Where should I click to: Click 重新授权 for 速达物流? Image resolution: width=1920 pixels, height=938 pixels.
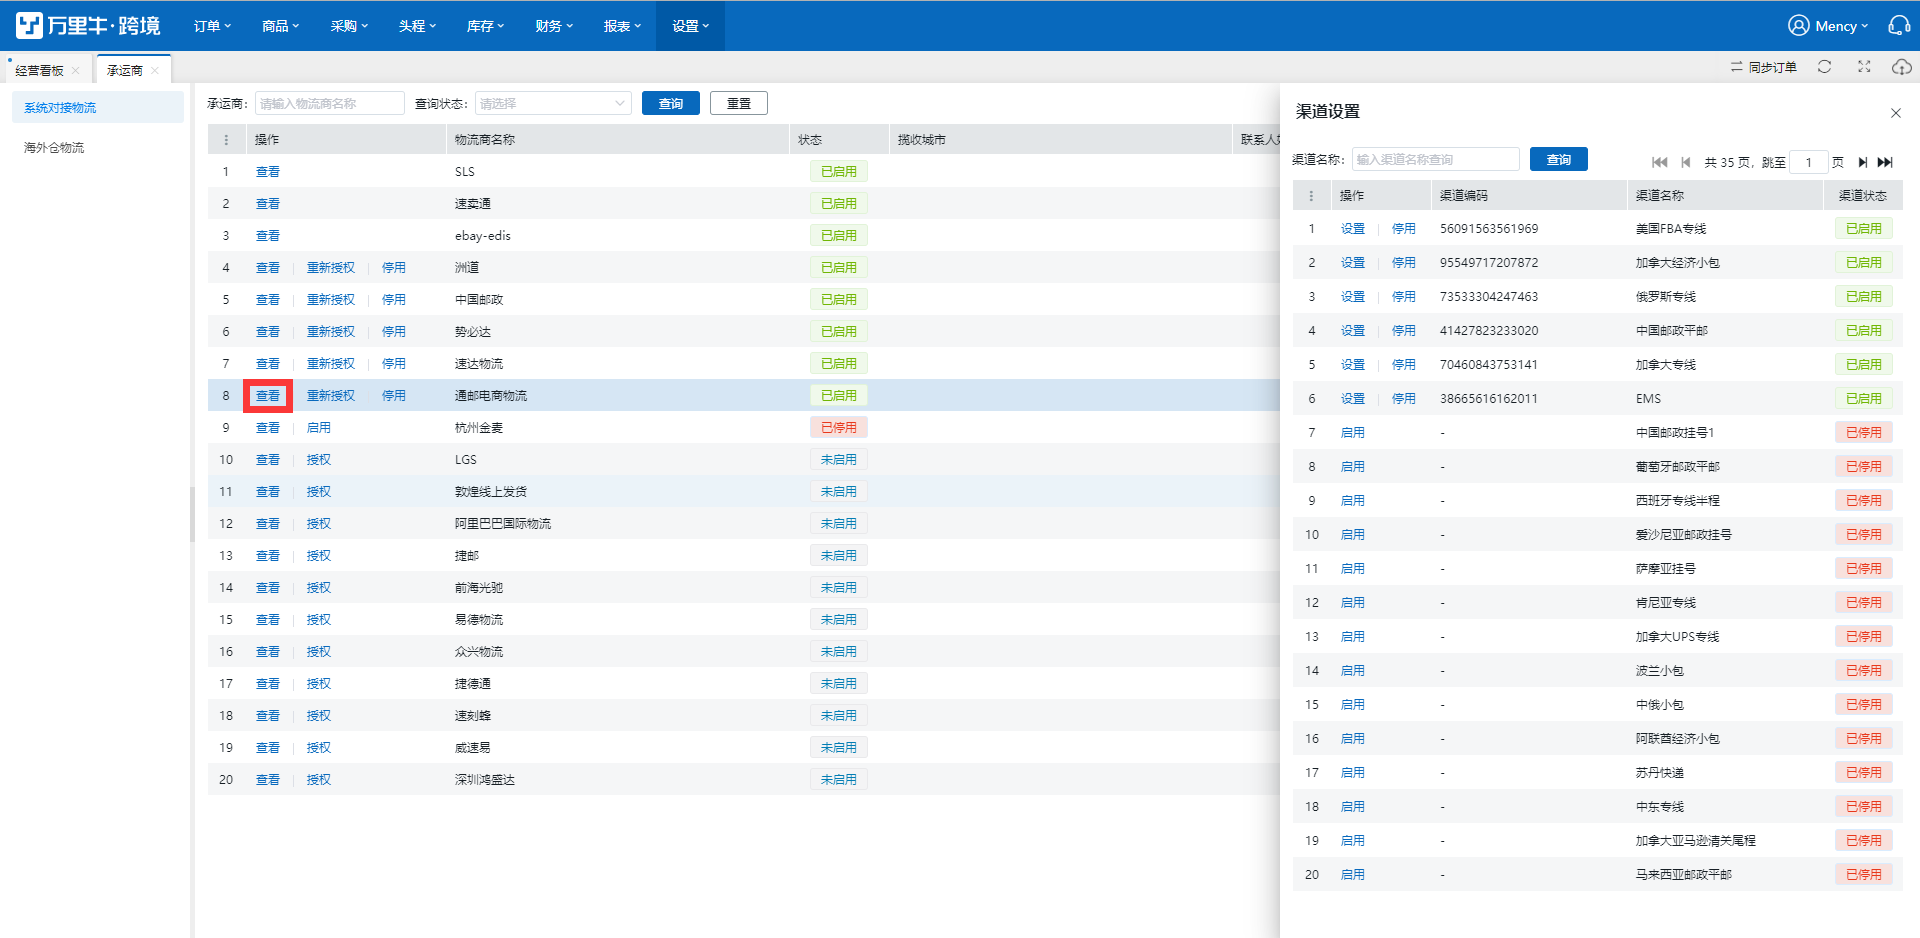click(331, 364)
